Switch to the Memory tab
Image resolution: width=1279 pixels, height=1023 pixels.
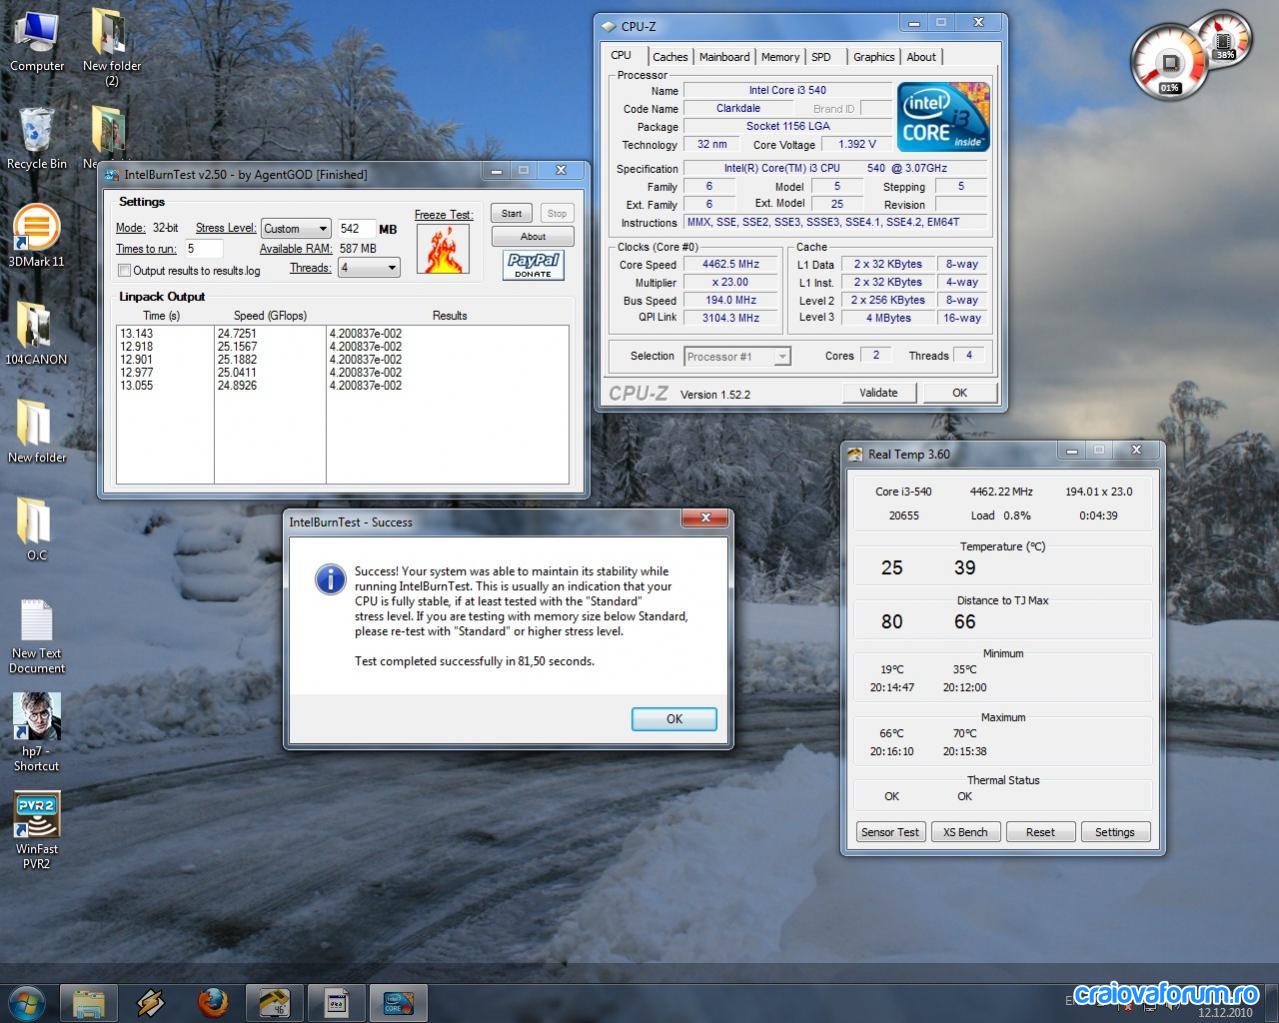coord(780,57)
